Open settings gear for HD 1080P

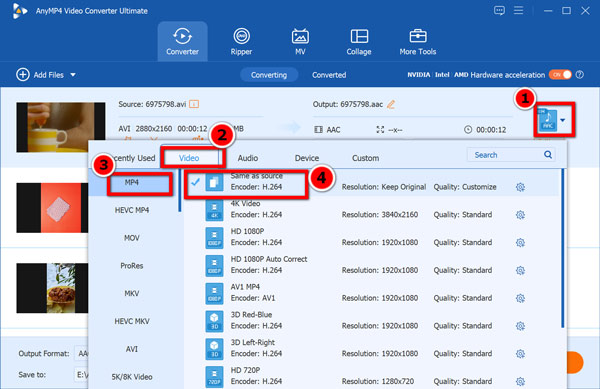(520, 243)
